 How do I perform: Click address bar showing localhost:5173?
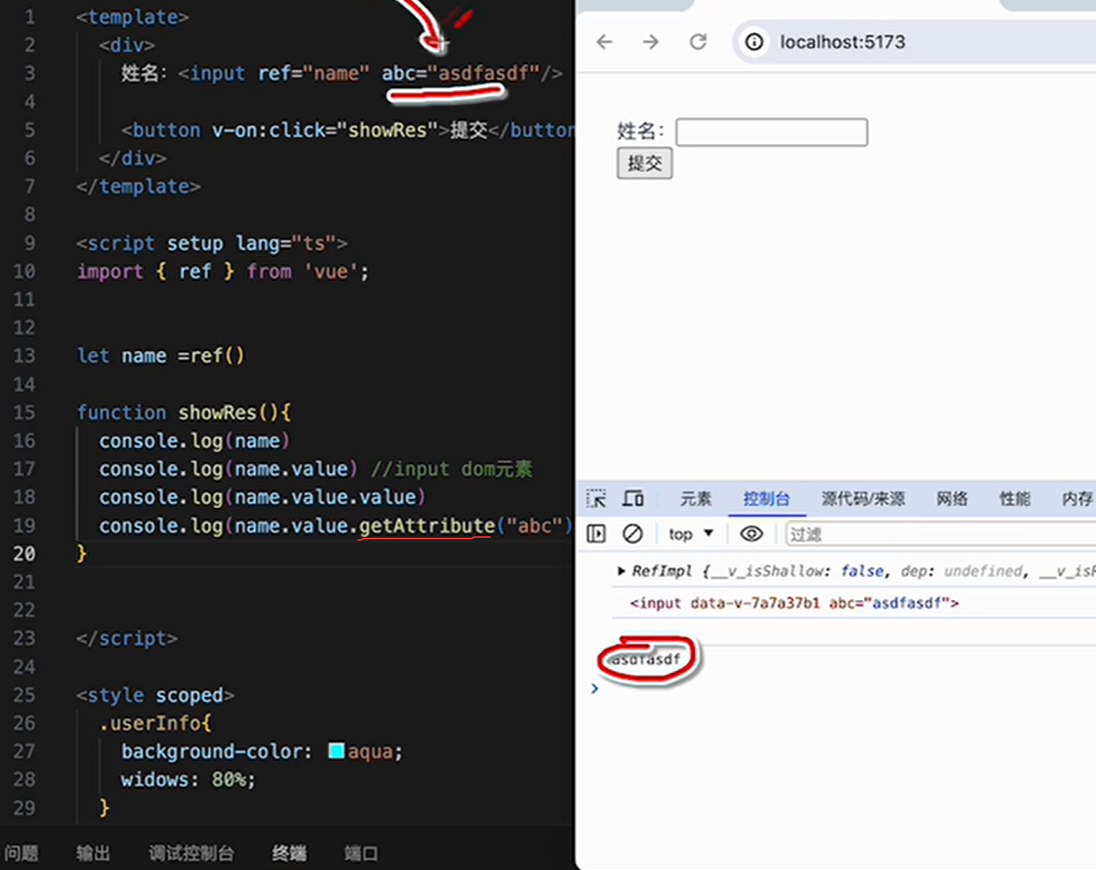coord(842,42)
